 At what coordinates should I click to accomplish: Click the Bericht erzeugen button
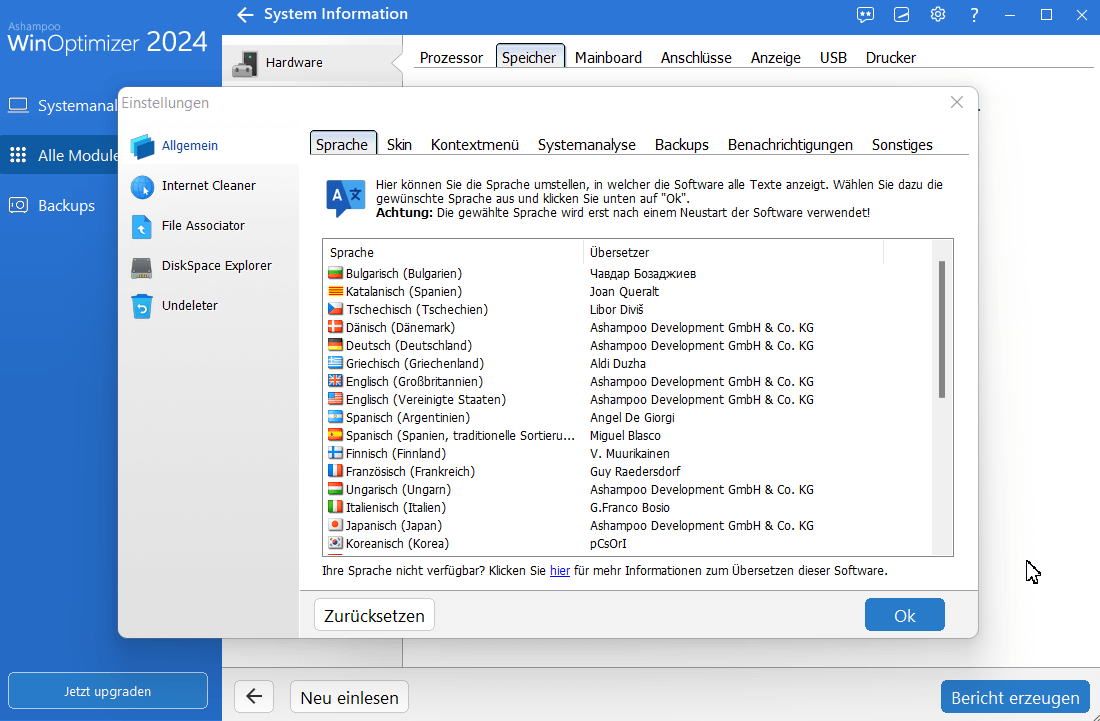[1015, 697]
